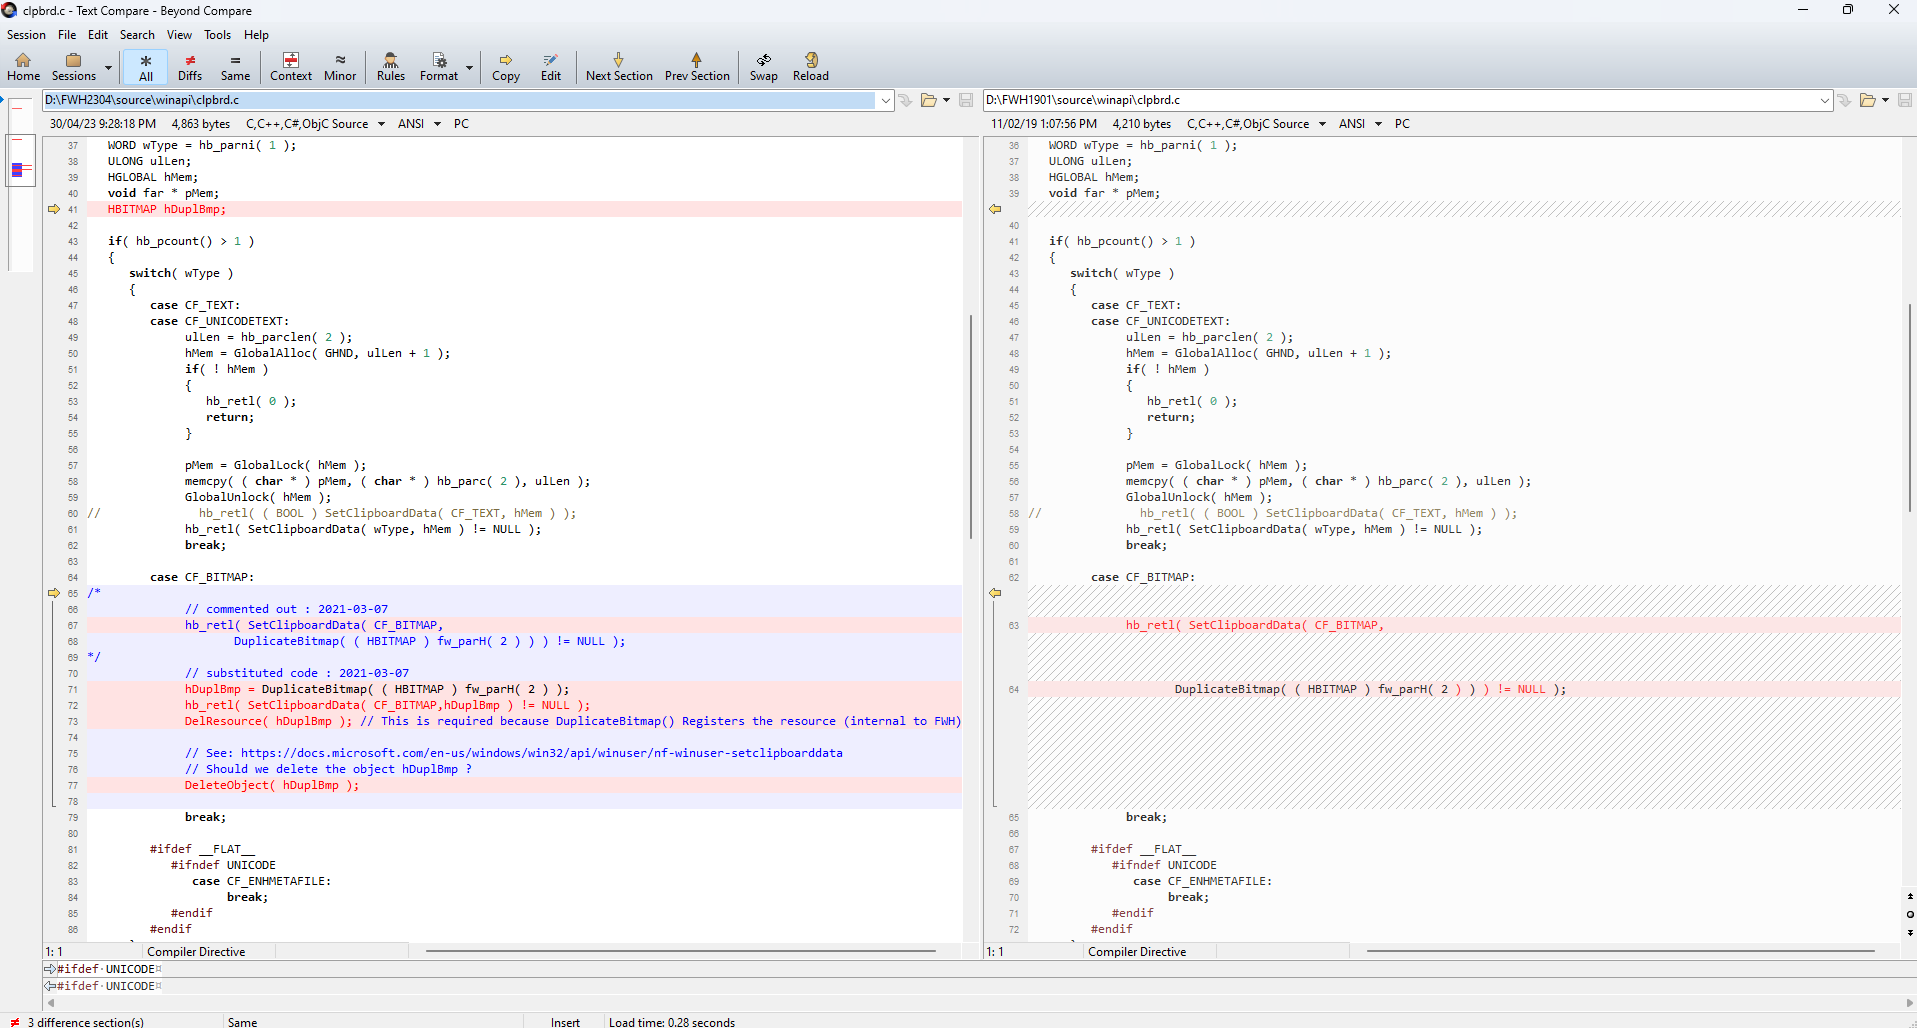Open the Search menu
1917x1028 pixels.
point(137,35)
